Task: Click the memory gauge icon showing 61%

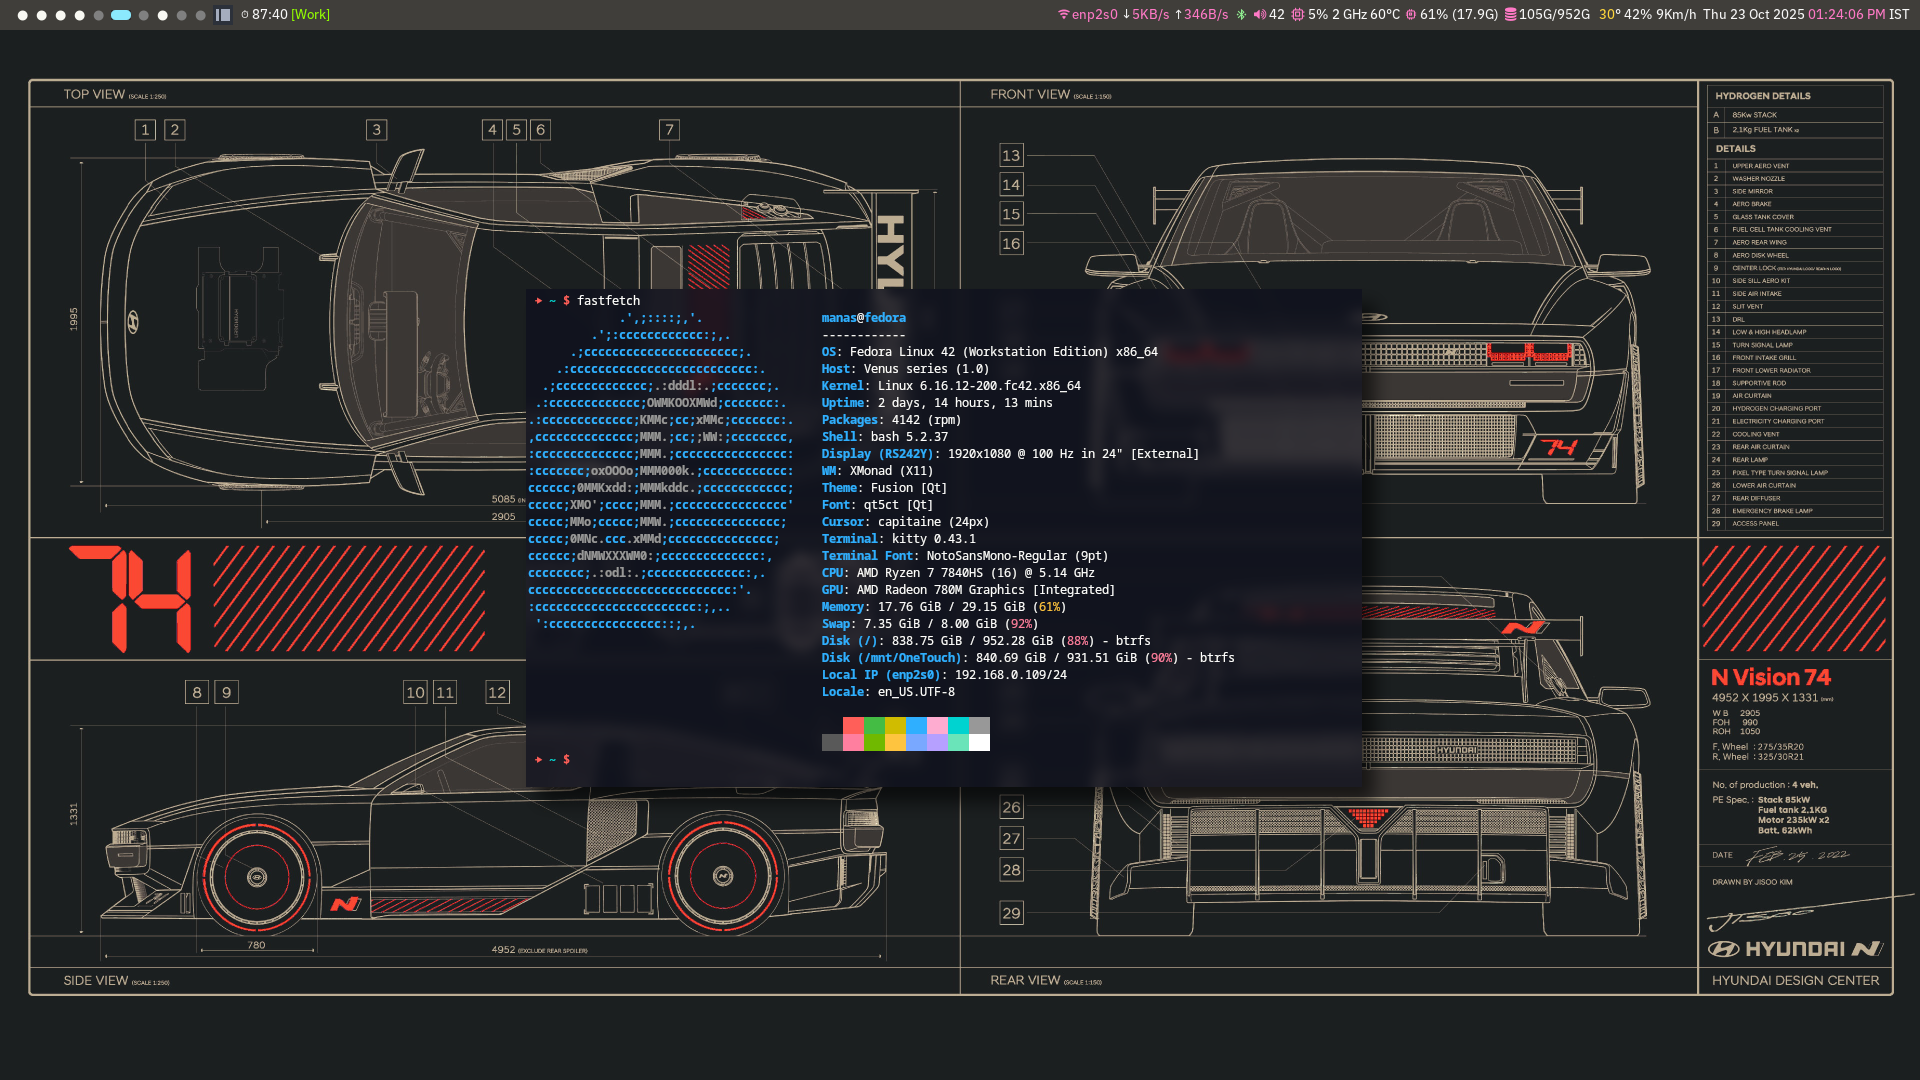Action: pos(1411,15)
